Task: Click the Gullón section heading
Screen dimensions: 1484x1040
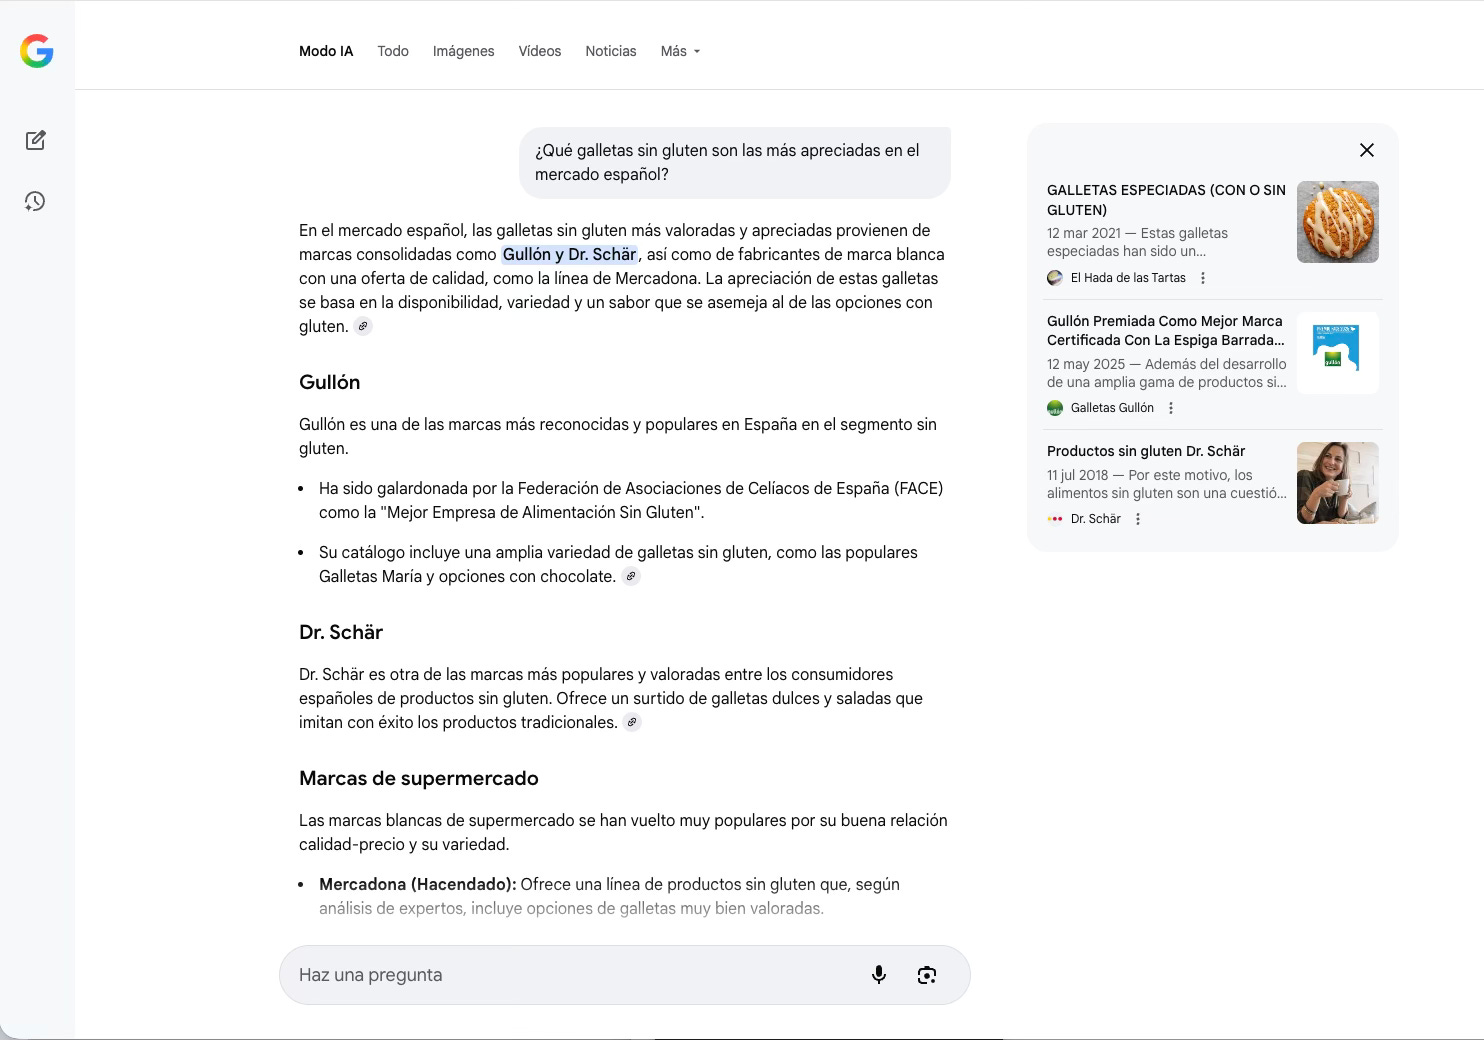Action: click(x=329, y=382)
